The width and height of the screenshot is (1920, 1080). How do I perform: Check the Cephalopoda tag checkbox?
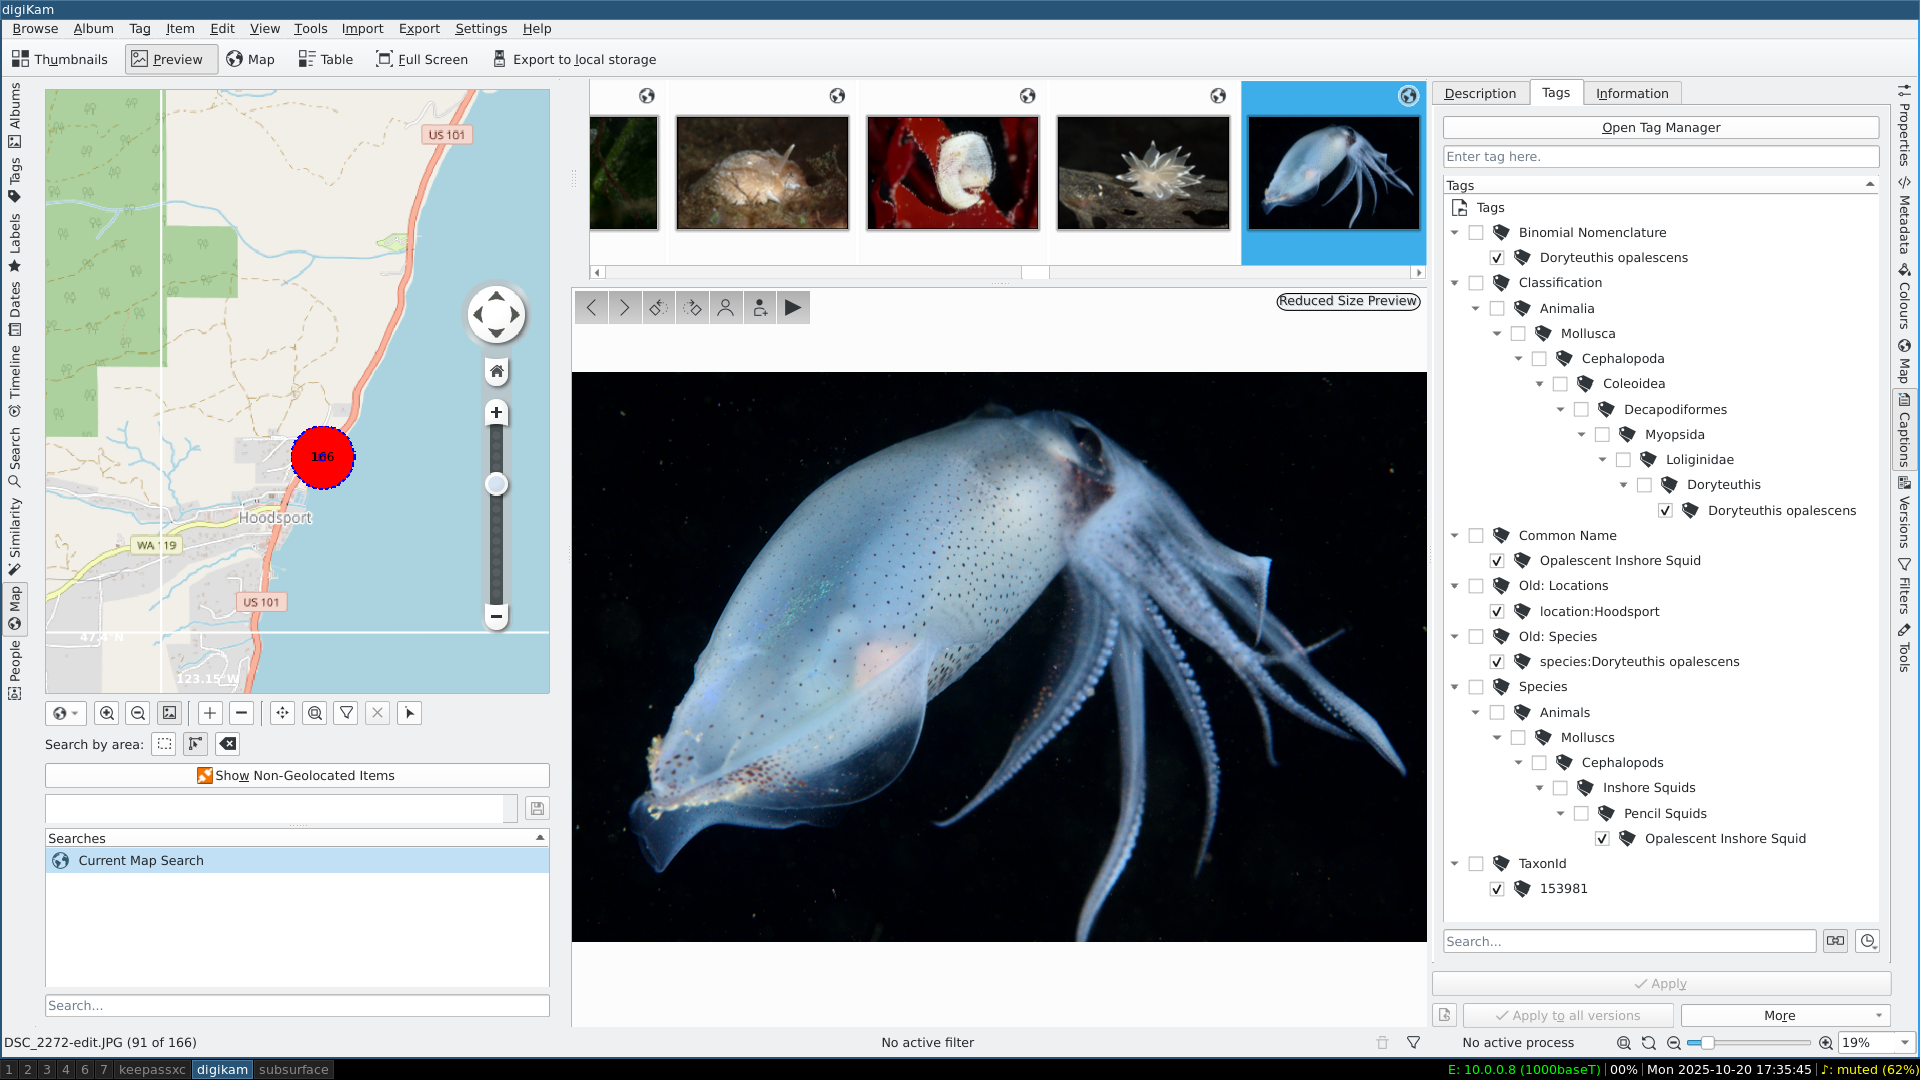pyautogui.click(x=1539, y=359)
